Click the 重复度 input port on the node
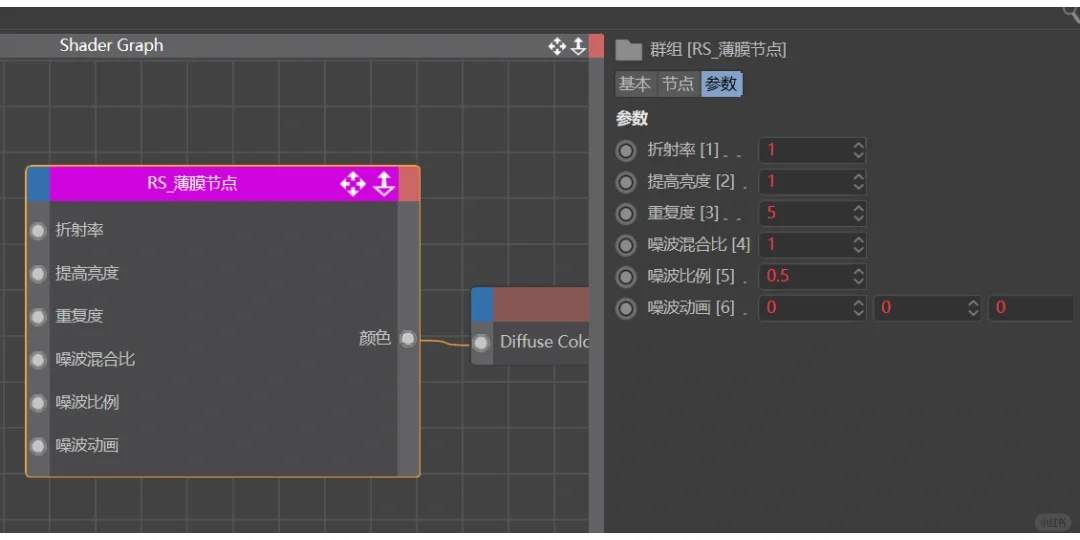The height and width of the screenshot is (540, 1080). point(38,317)
